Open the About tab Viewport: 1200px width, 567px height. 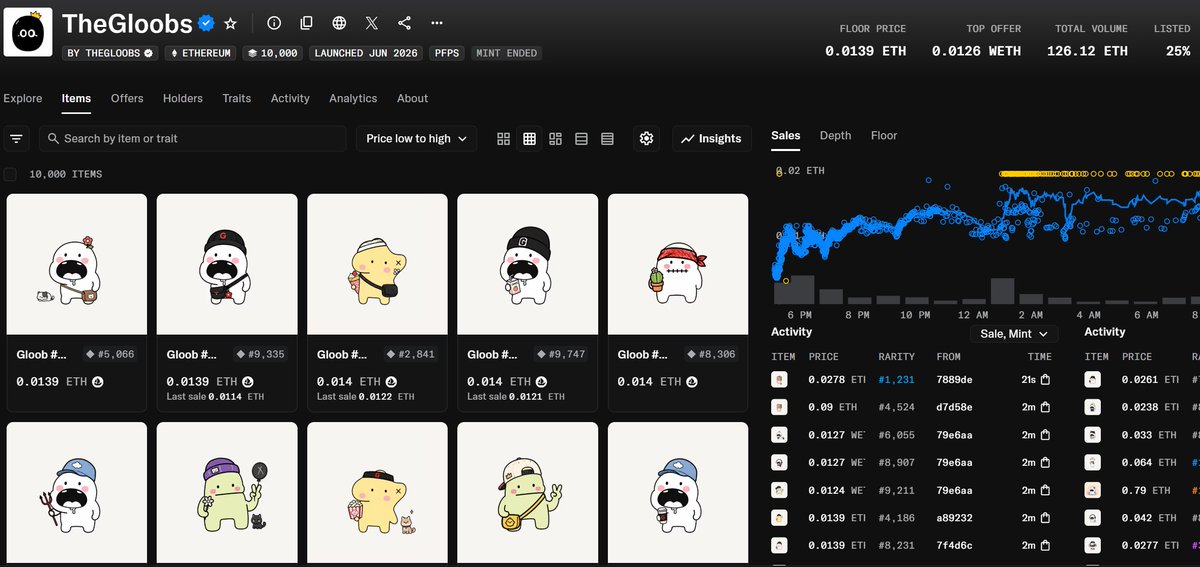click(x=412, y=98)
